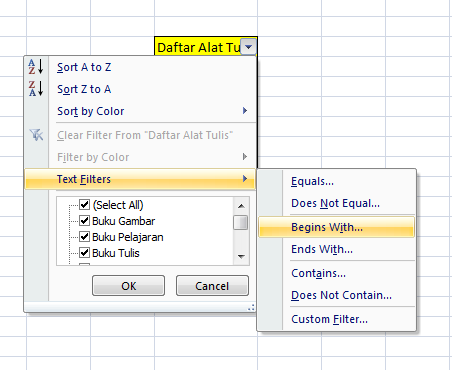The image size is (452, 370).
Task: Click the Buku Pelajaran list label
Action: 128,237
